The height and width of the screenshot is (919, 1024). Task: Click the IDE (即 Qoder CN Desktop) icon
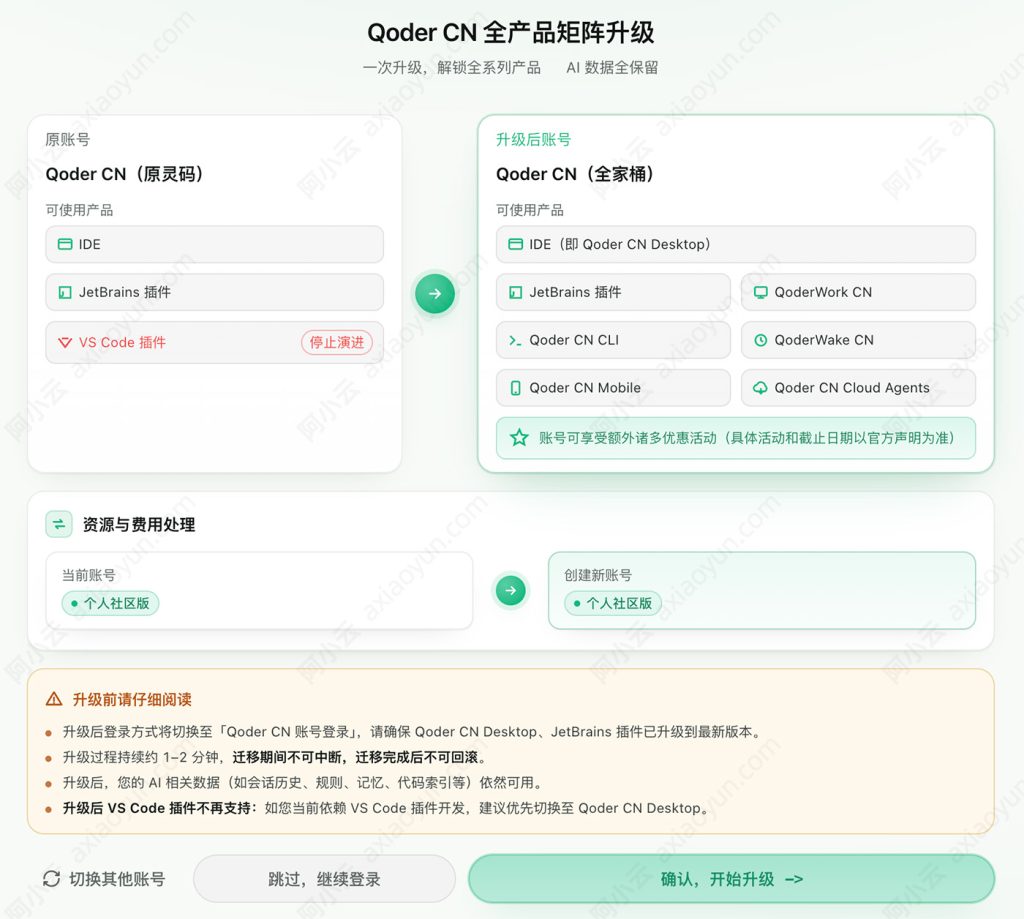click(515, 244)
